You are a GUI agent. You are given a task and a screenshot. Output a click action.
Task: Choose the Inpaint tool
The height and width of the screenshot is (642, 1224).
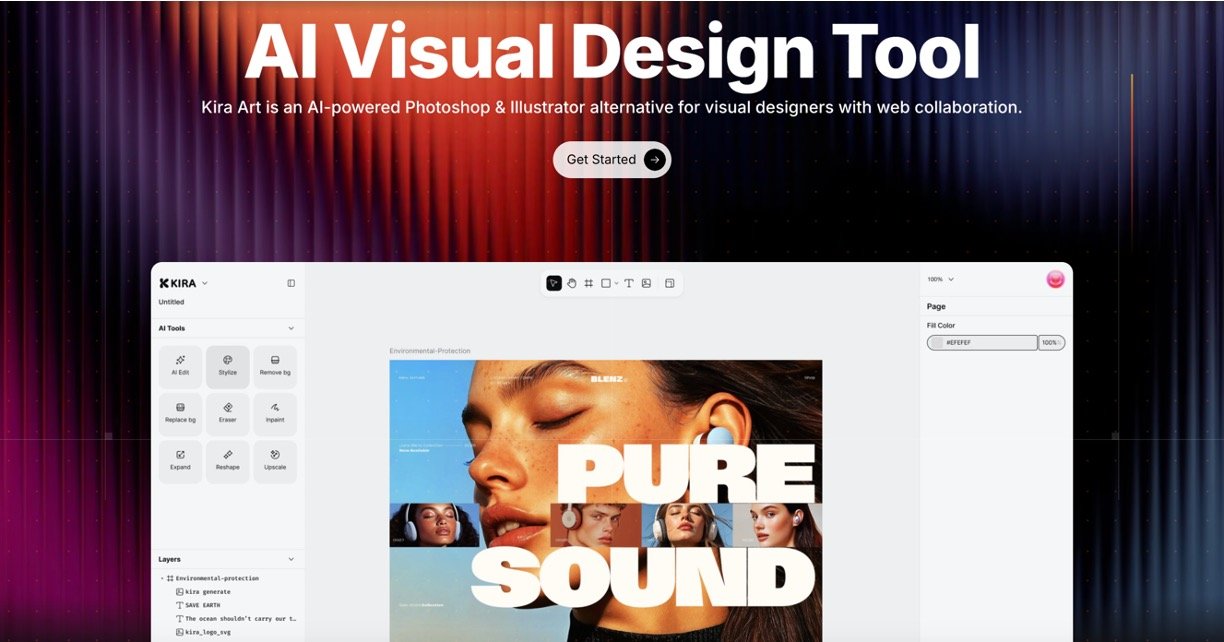tap(275, 414)
